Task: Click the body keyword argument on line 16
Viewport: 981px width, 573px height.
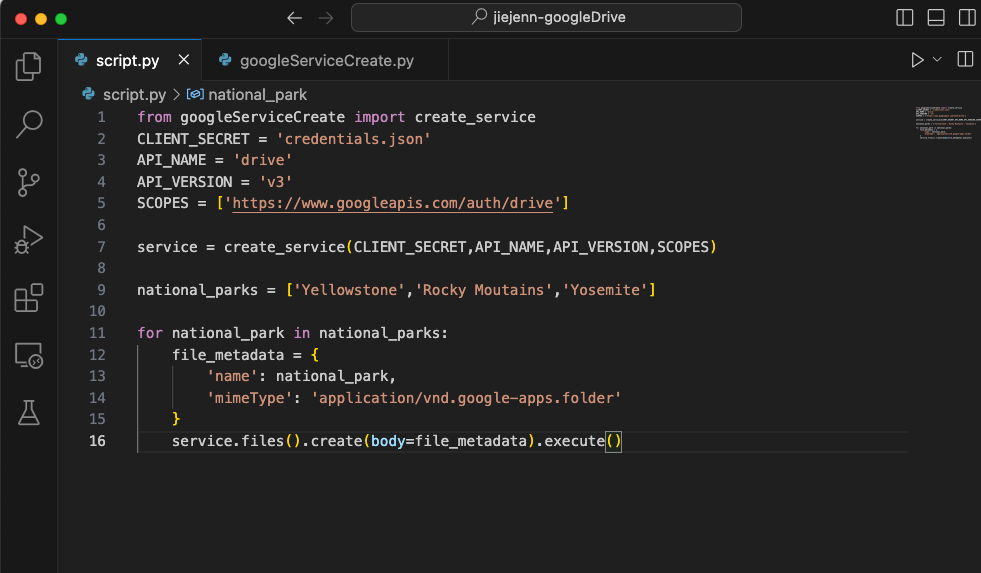Action: (388, 441)
